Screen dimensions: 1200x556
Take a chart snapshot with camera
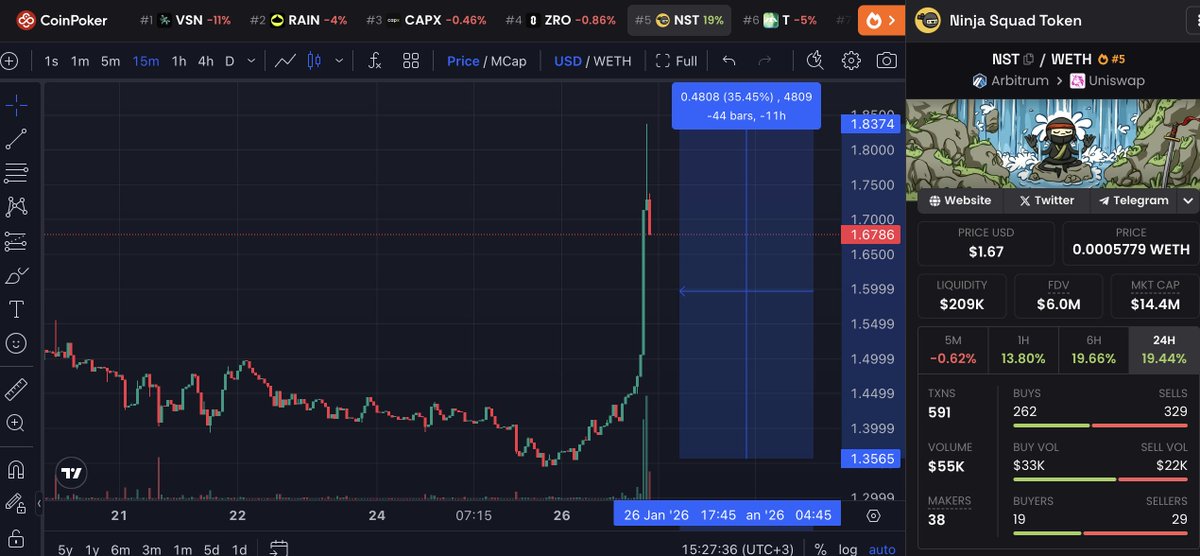click(886, 61)
